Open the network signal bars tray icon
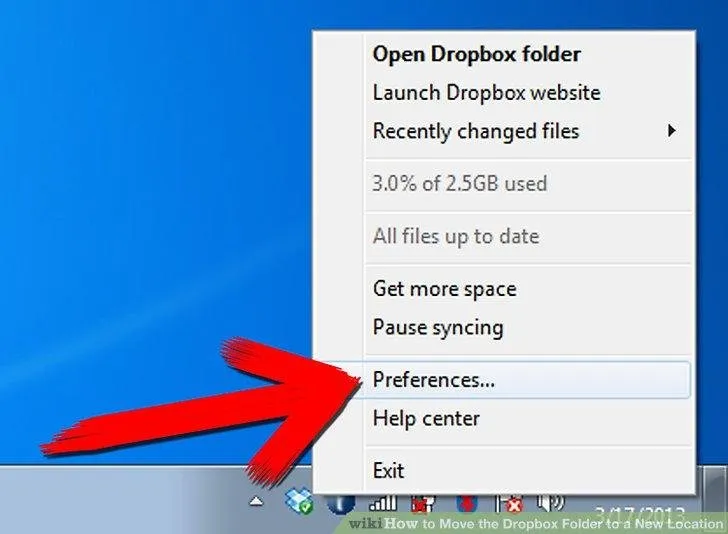The image size is (728, 534). pos(382,503)
